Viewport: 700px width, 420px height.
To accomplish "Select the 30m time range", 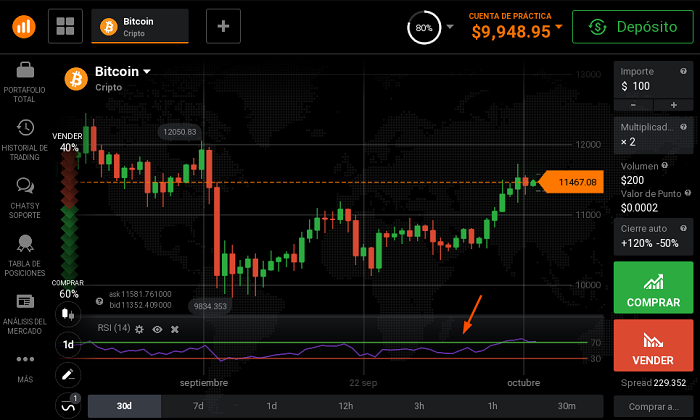I will [567, 406].
